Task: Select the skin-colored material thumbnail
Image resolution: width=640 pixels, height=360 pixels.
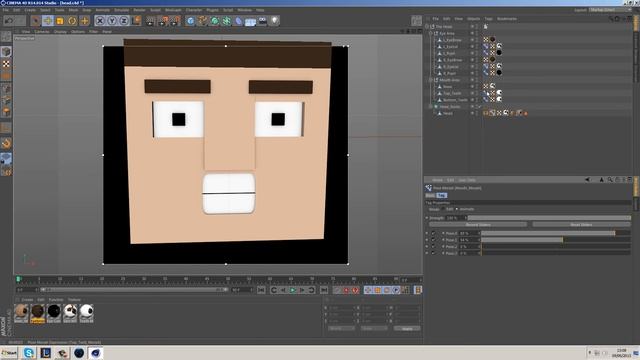Action: click(21, 313)
